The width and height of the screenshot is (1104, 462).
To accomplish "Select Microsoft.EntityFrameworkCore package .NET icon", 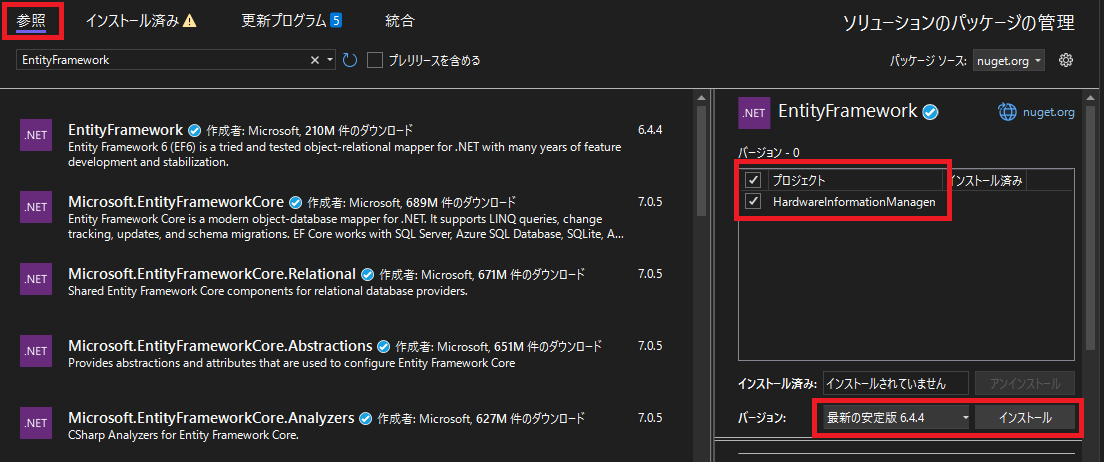I will click(x=36, y=207).
